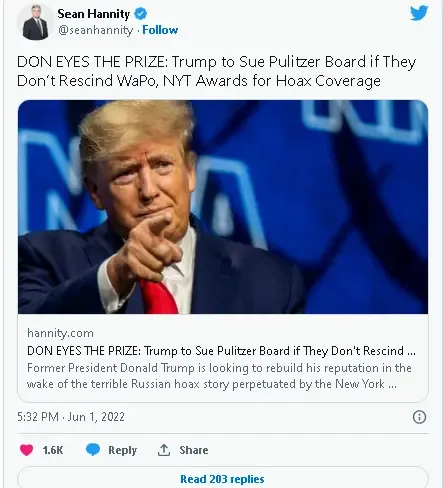Click the blue verified checkmark badge
Viewport: 443px width, 488px height.
tap(140, 14)
